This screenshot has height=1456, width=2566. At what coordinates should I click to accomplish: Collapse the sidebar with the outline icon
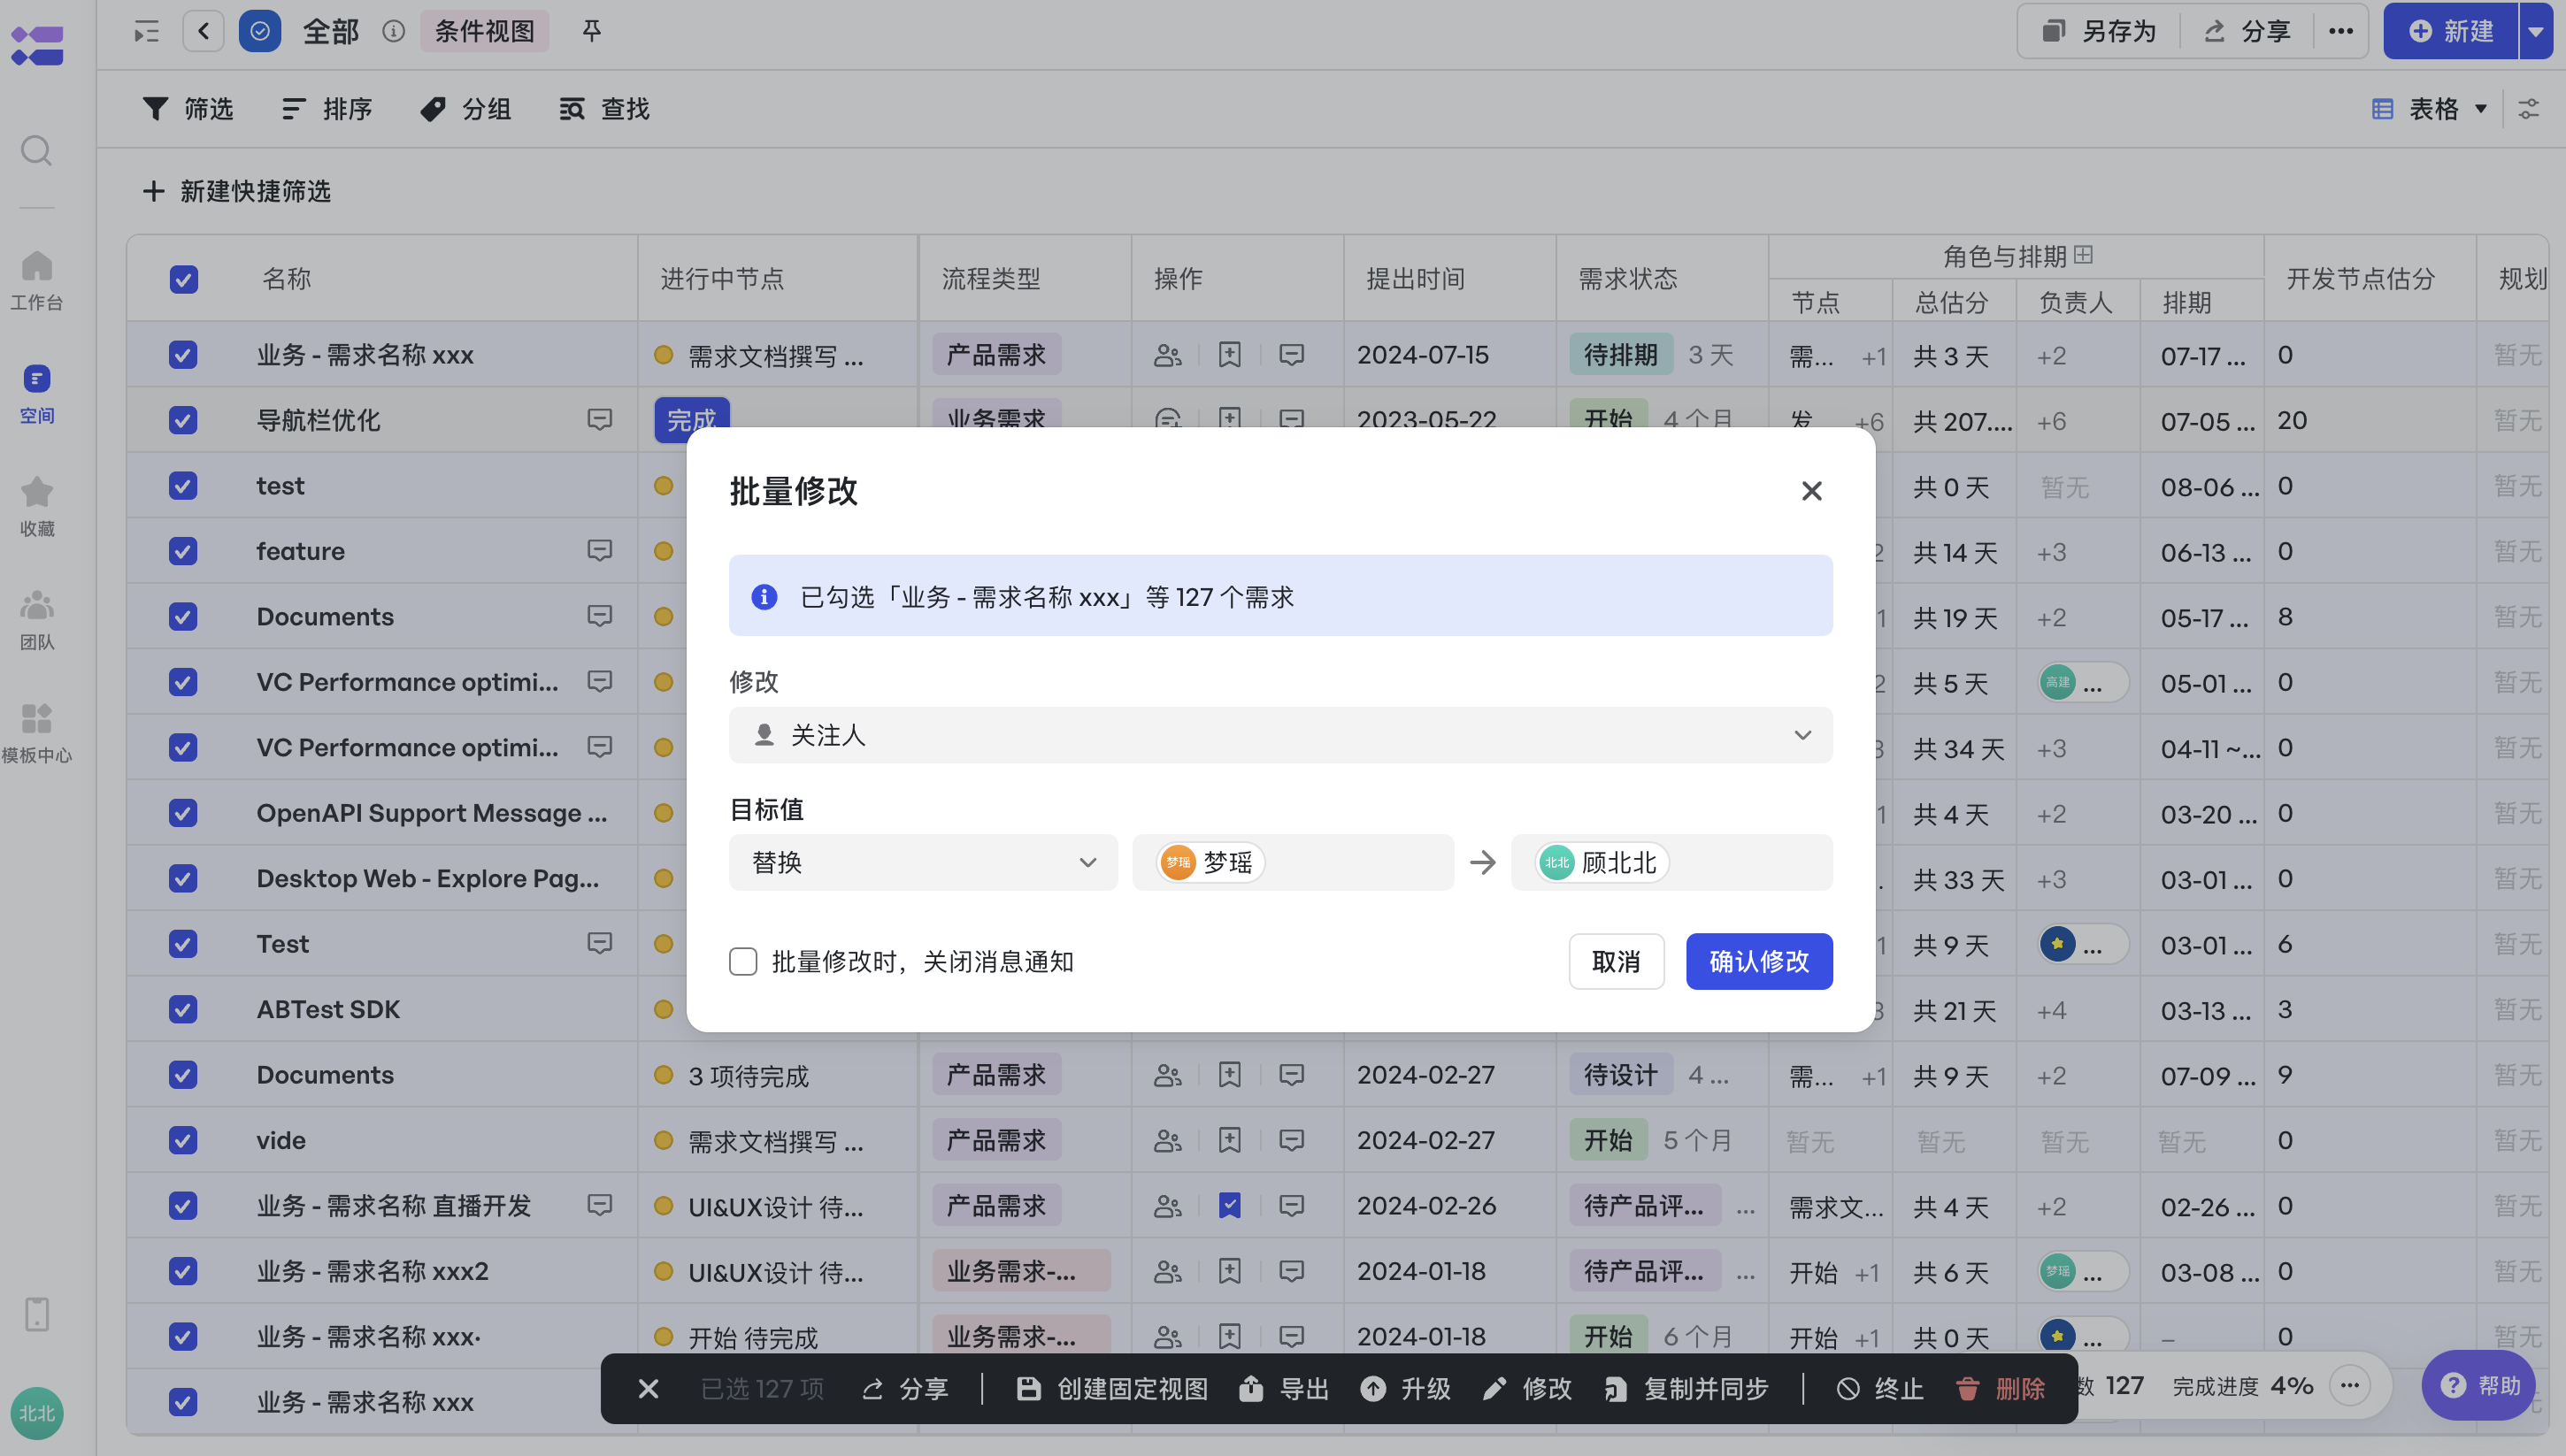point(147,32)
